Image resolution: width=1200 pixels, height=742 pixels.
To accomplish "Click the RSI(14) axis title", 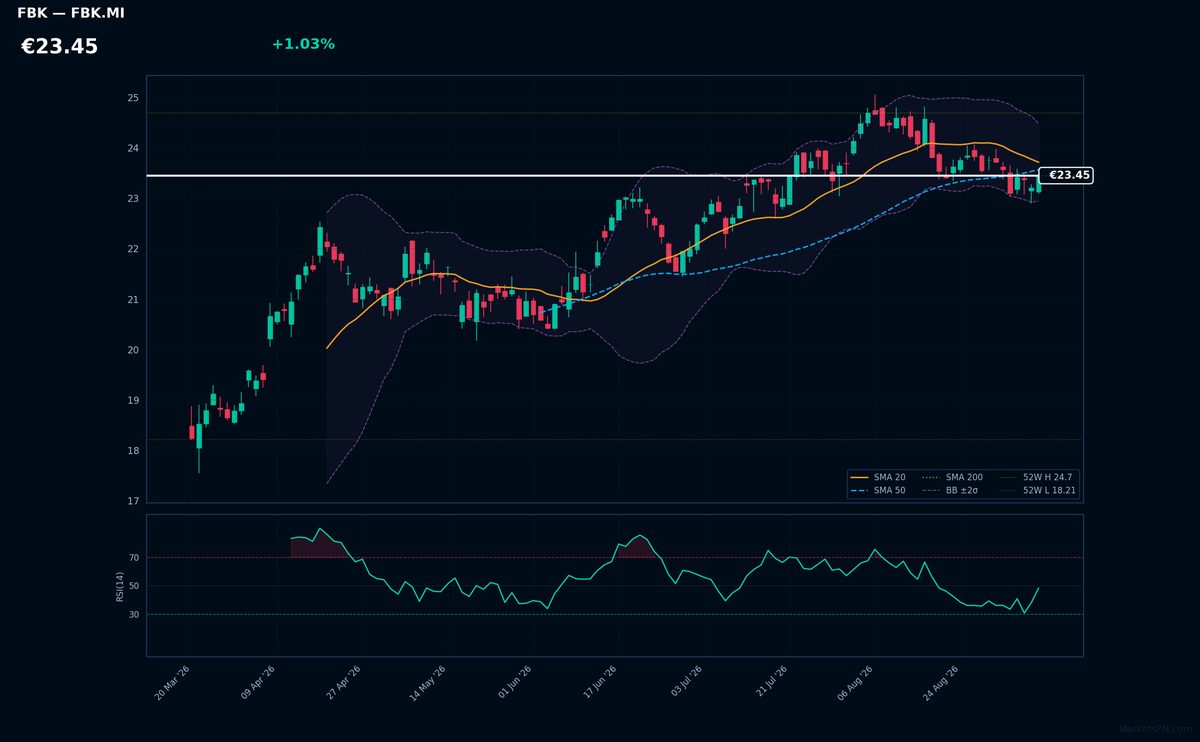I will (120, 586).
